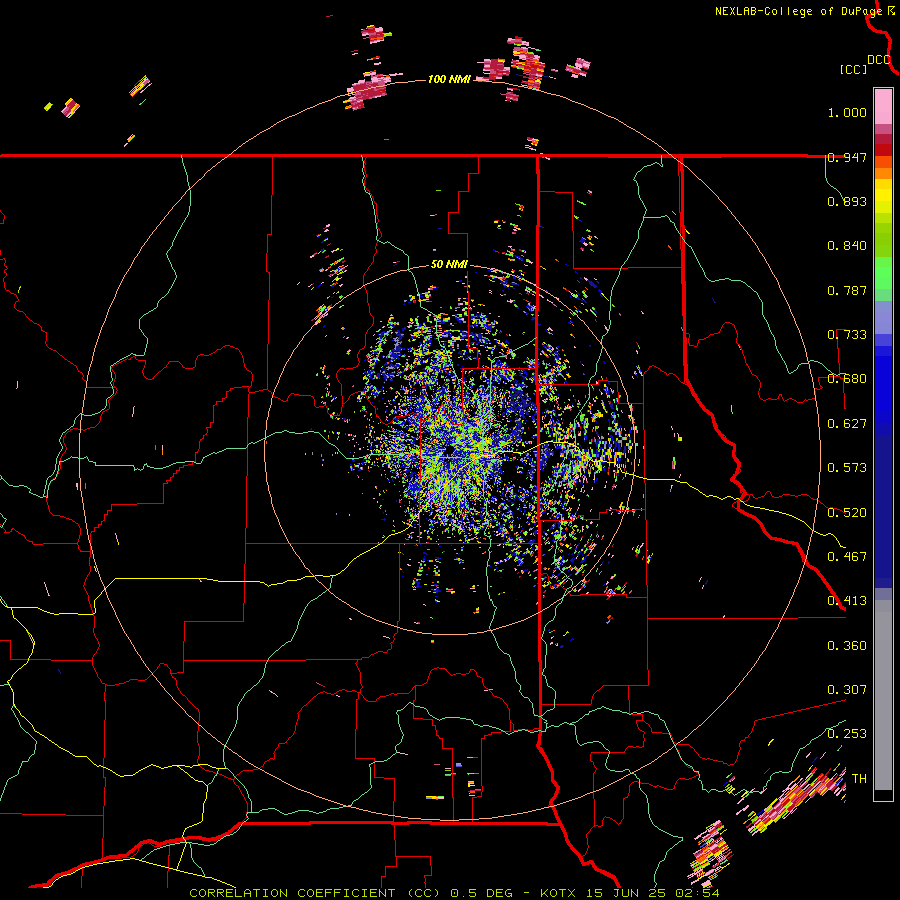Click the 0.733 scale value
This screenshot has height=900, width=900.
click(847, 335)
